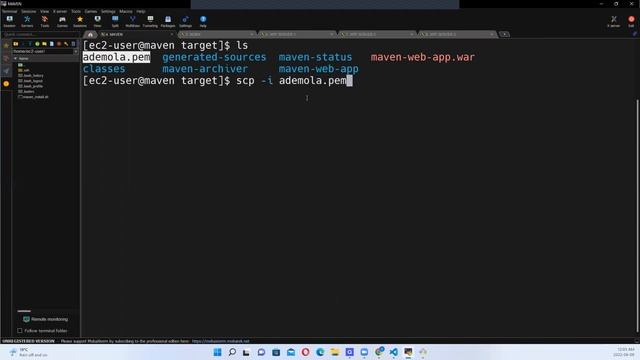Click the terminal vertical scrollbar

(637, 216)
